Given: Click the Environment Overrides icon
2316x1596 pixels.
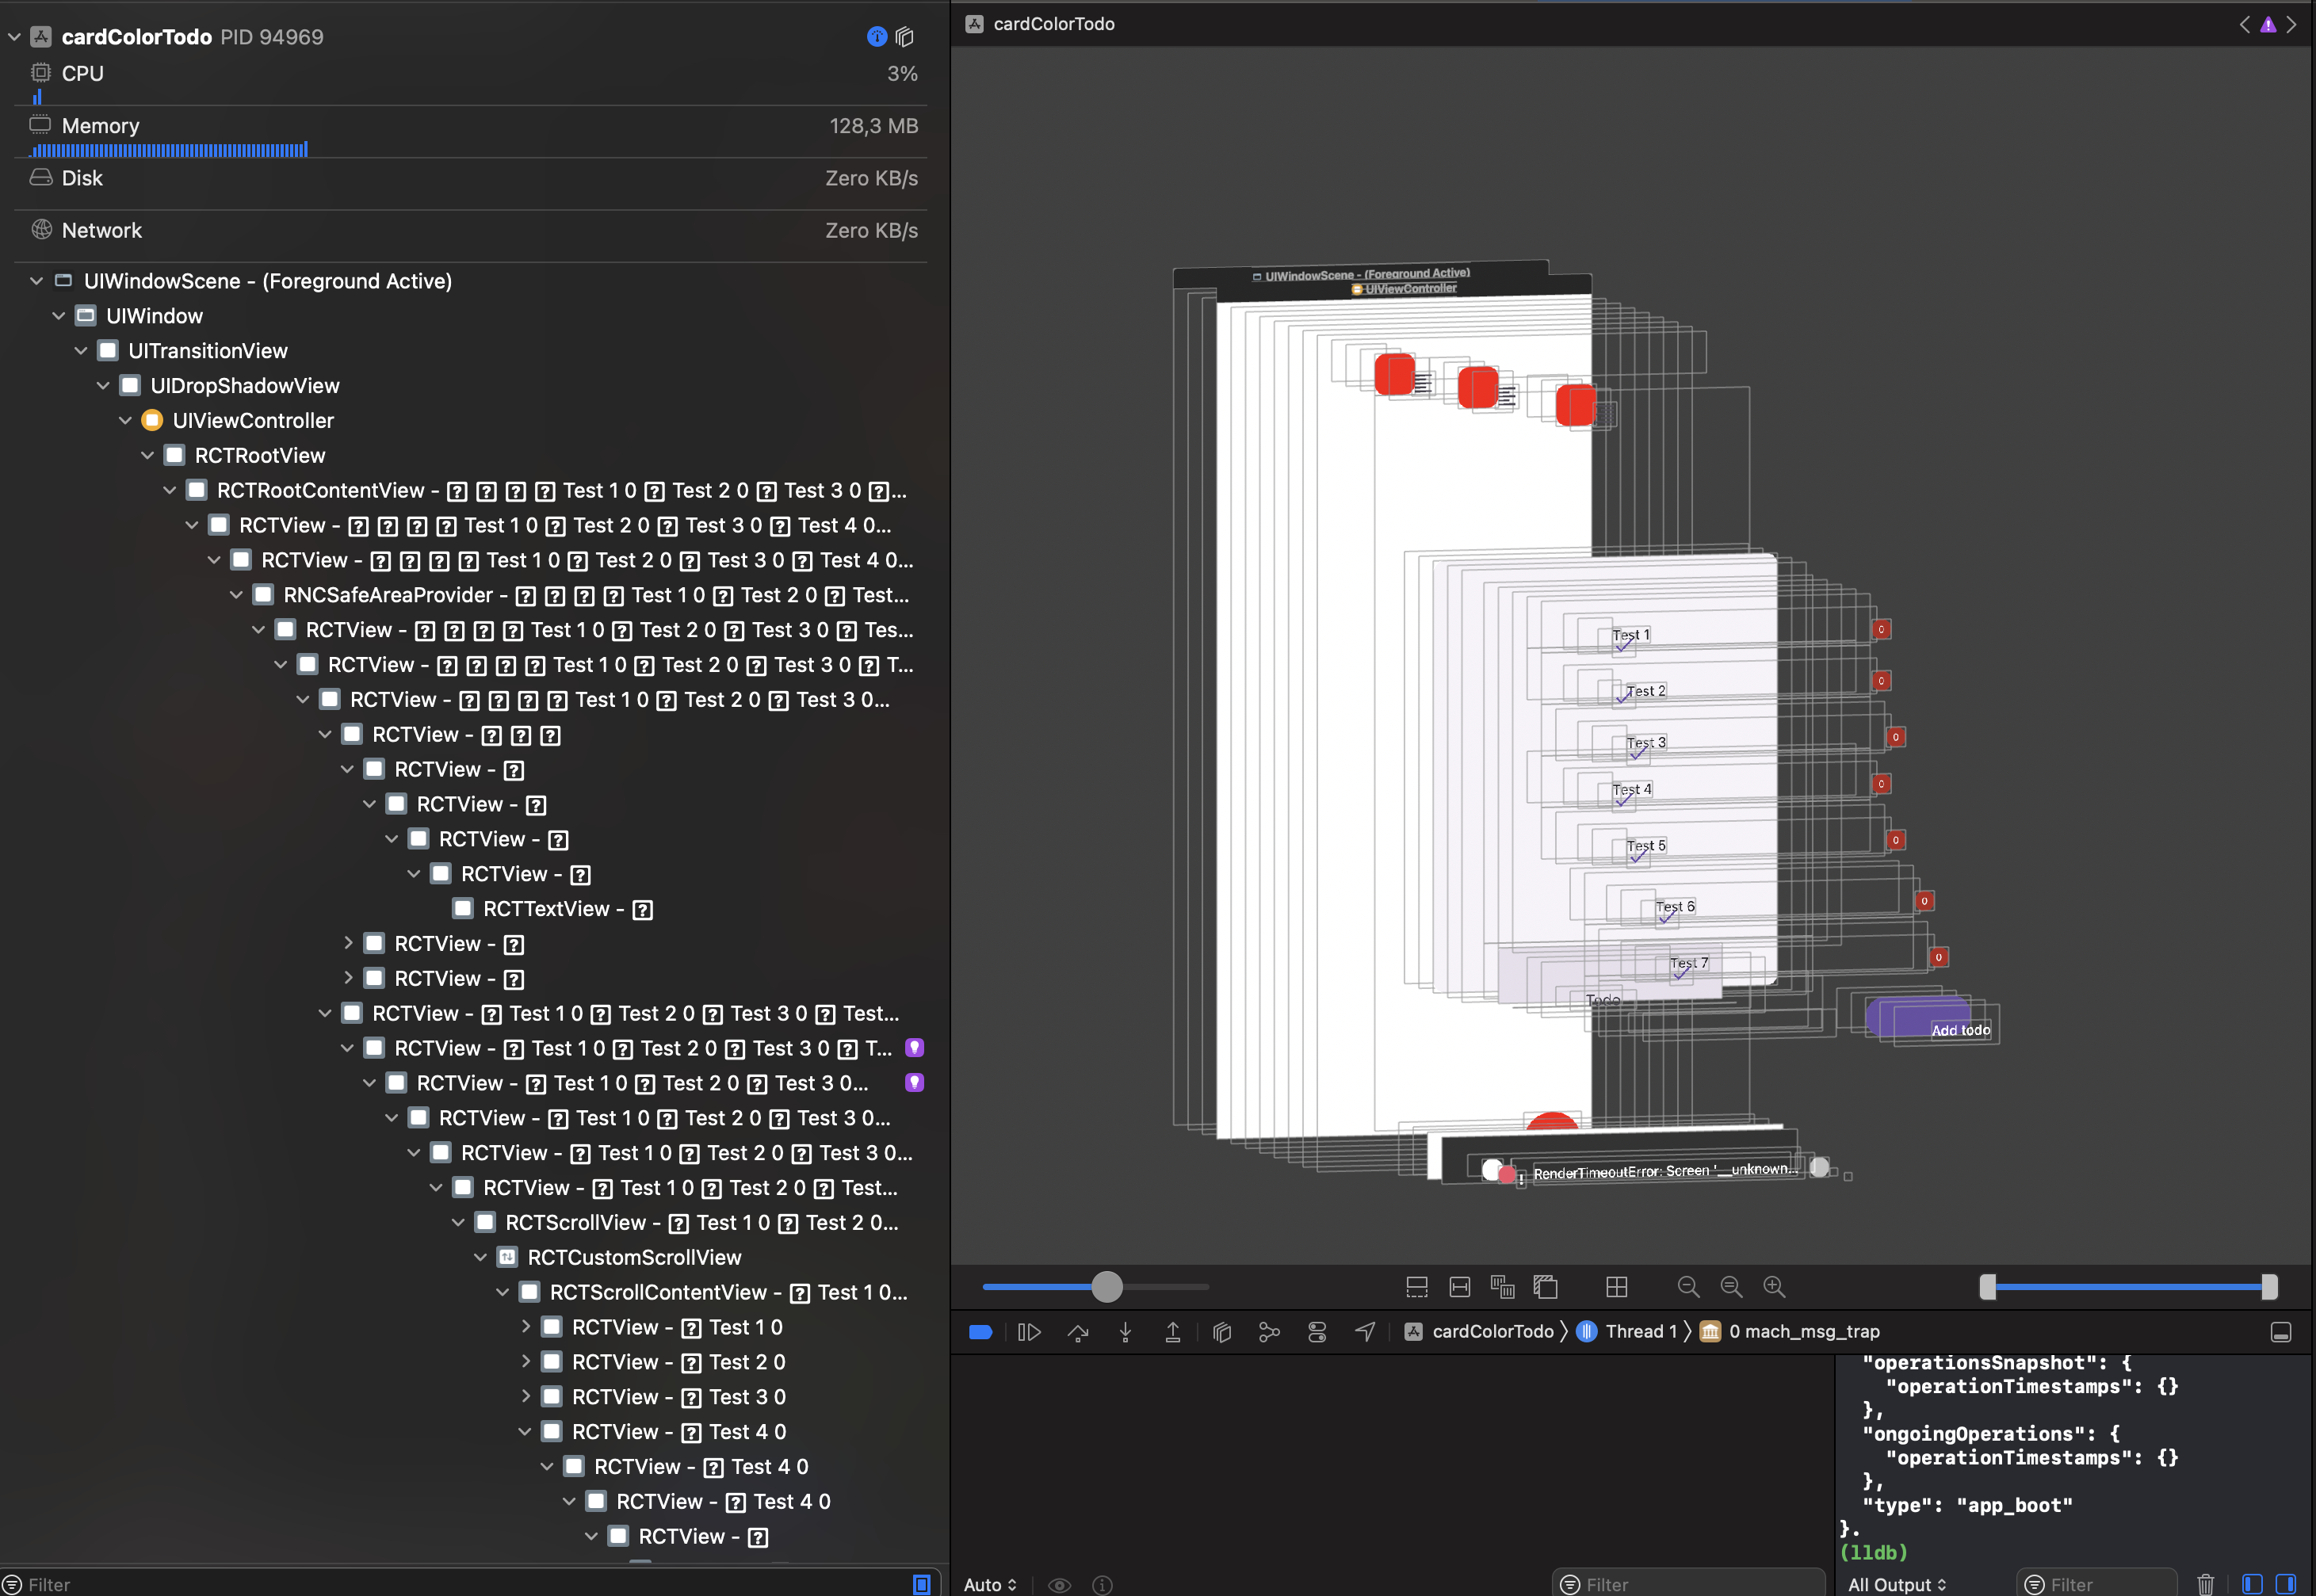Looking at the screenshot, I should (x=1317, y=1332).
